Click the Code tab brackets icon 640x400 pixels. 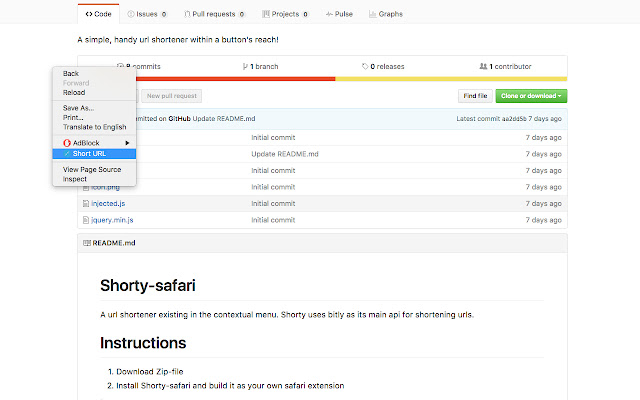click(89, 14)
